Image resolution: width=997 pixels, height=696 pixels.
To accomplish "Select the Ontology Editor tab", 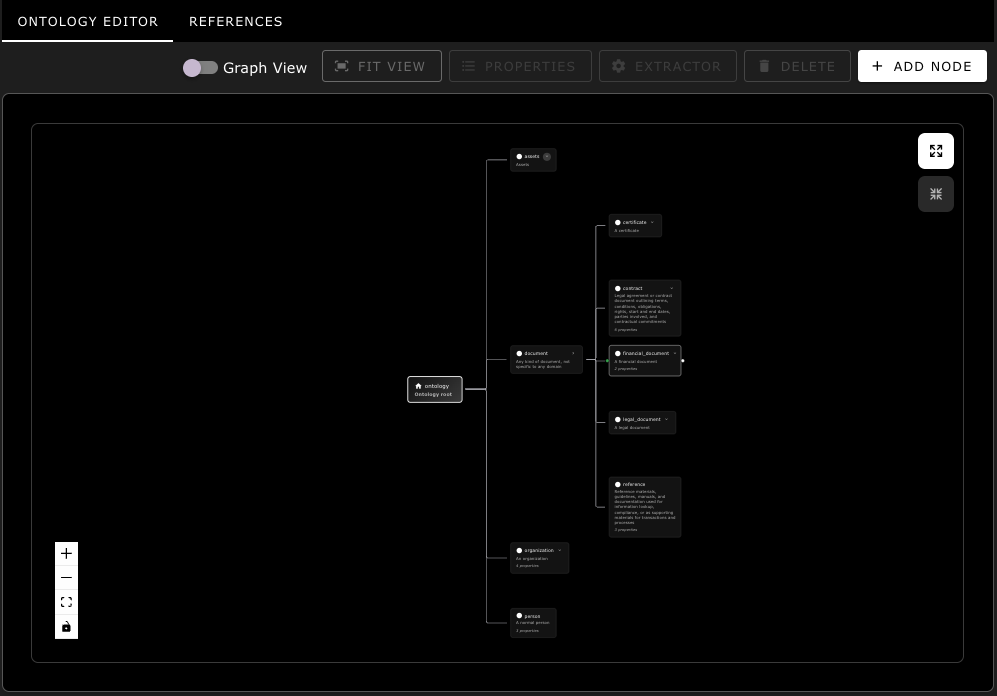I will pyautogui.click(x=88, y=21).
